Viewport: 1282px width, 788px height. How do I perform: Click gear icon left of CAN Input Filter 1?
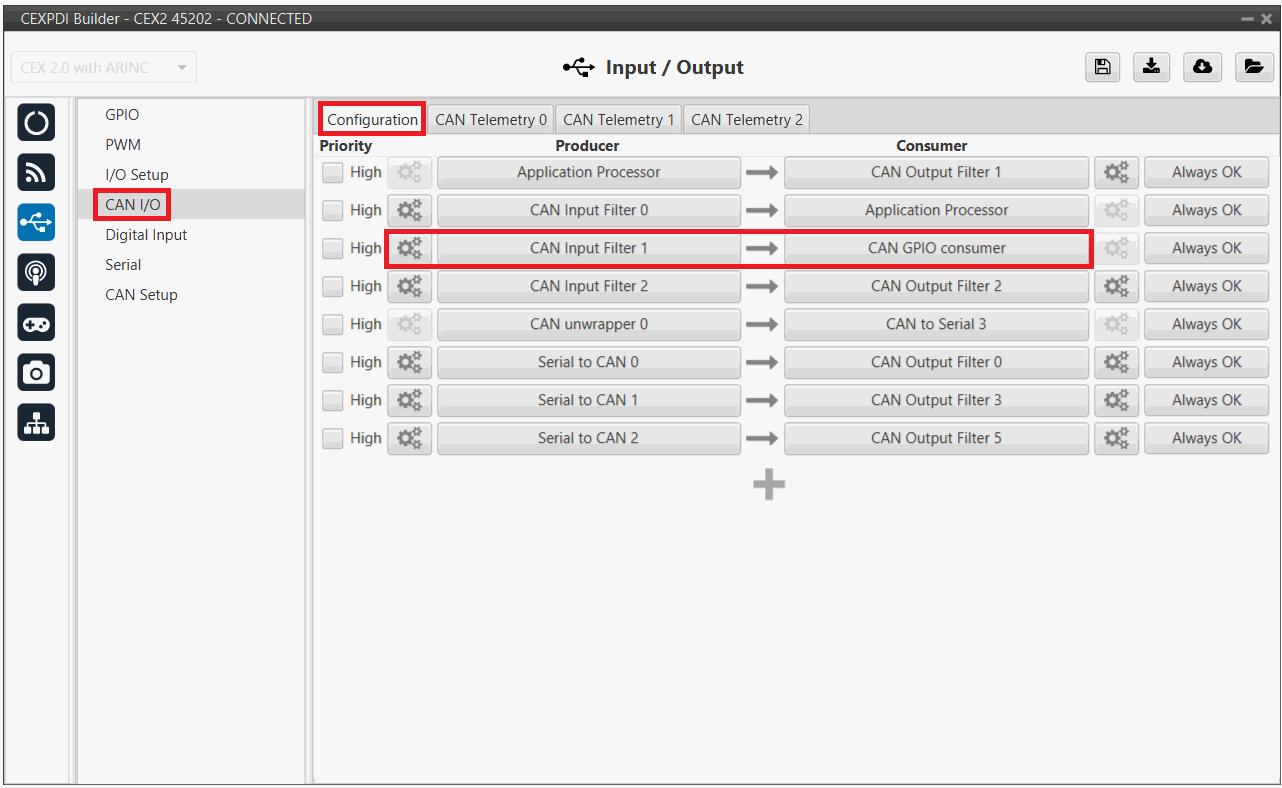coord(410,248)
